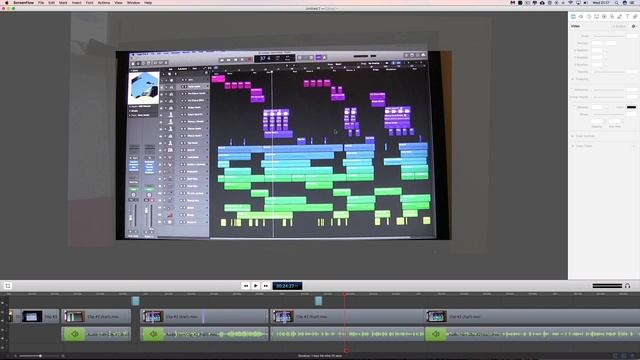Open the Media Library inspector tab
The width and height of the screenshot is (640, 360).
coord(636,17)
